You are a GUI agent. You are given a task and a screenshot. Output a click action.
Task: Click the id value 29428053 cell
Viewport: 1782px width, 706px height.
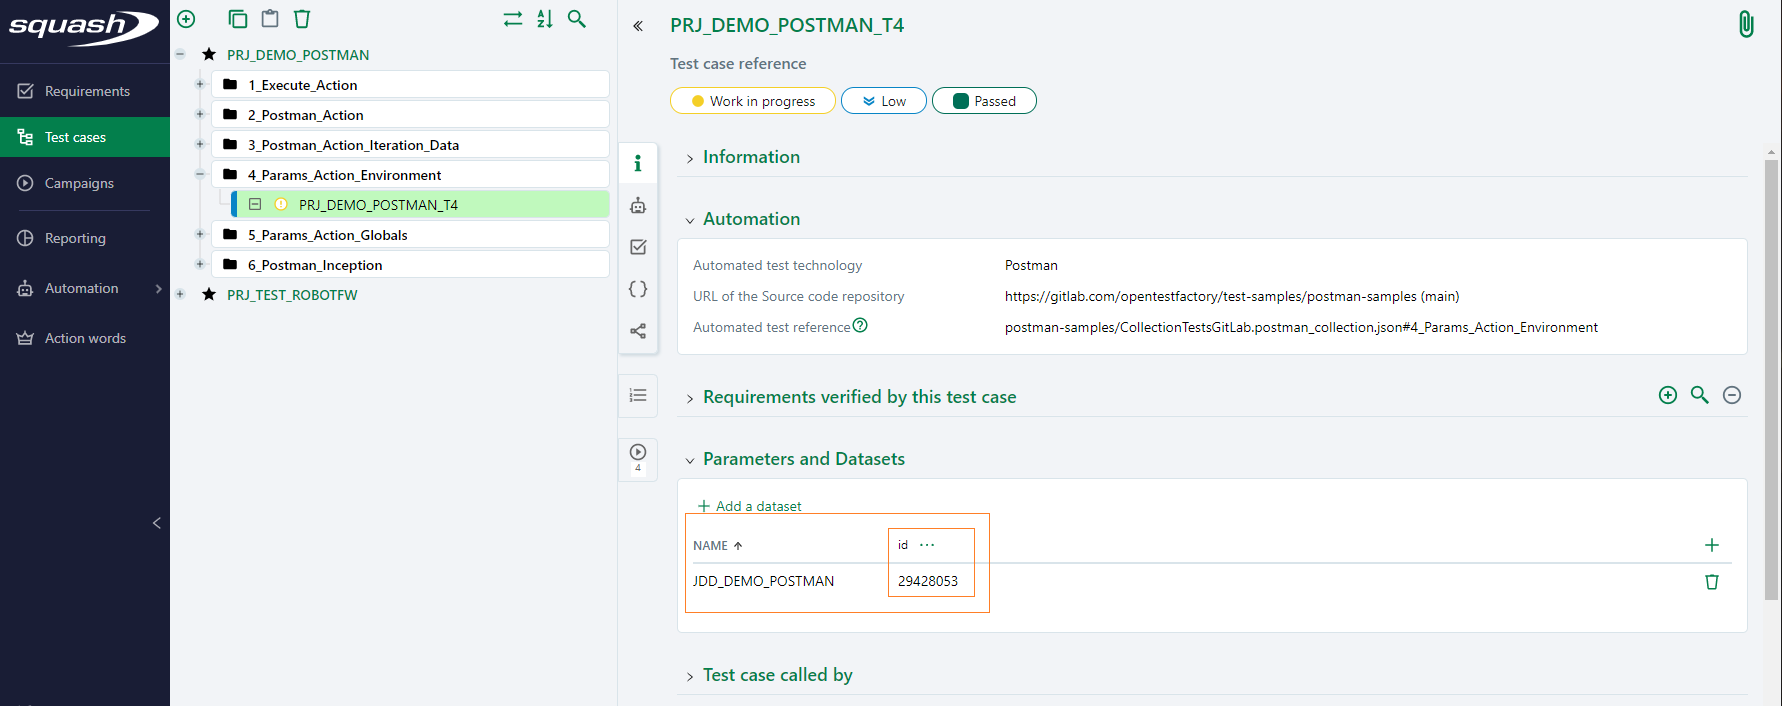927,581
